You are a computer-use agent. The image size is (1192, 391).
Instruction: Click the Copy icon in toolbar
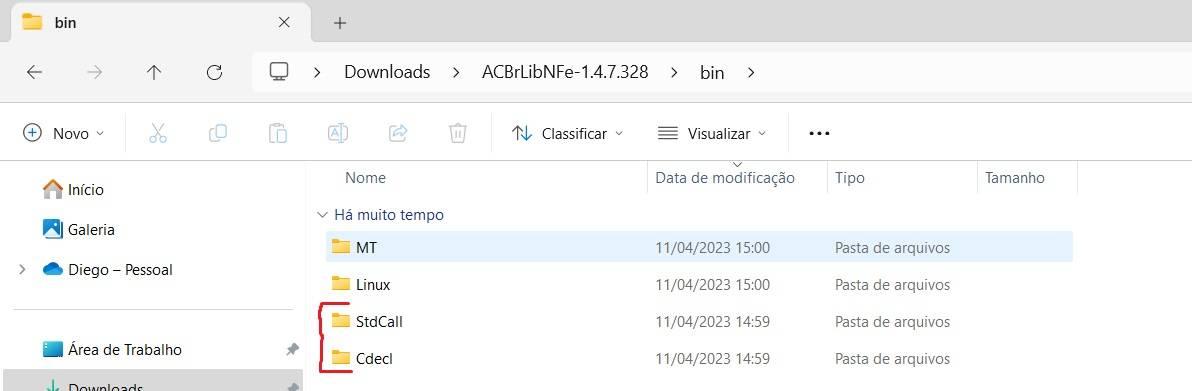pos(217,133)
